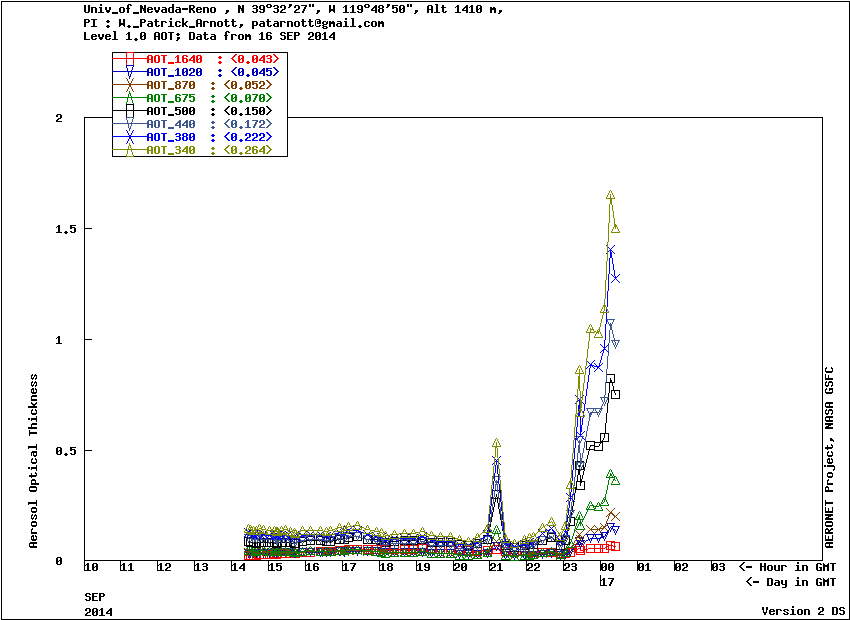Click the AOT_675 legend label
The width and height of the screenshot is (850, 620).
coord(171,98)
